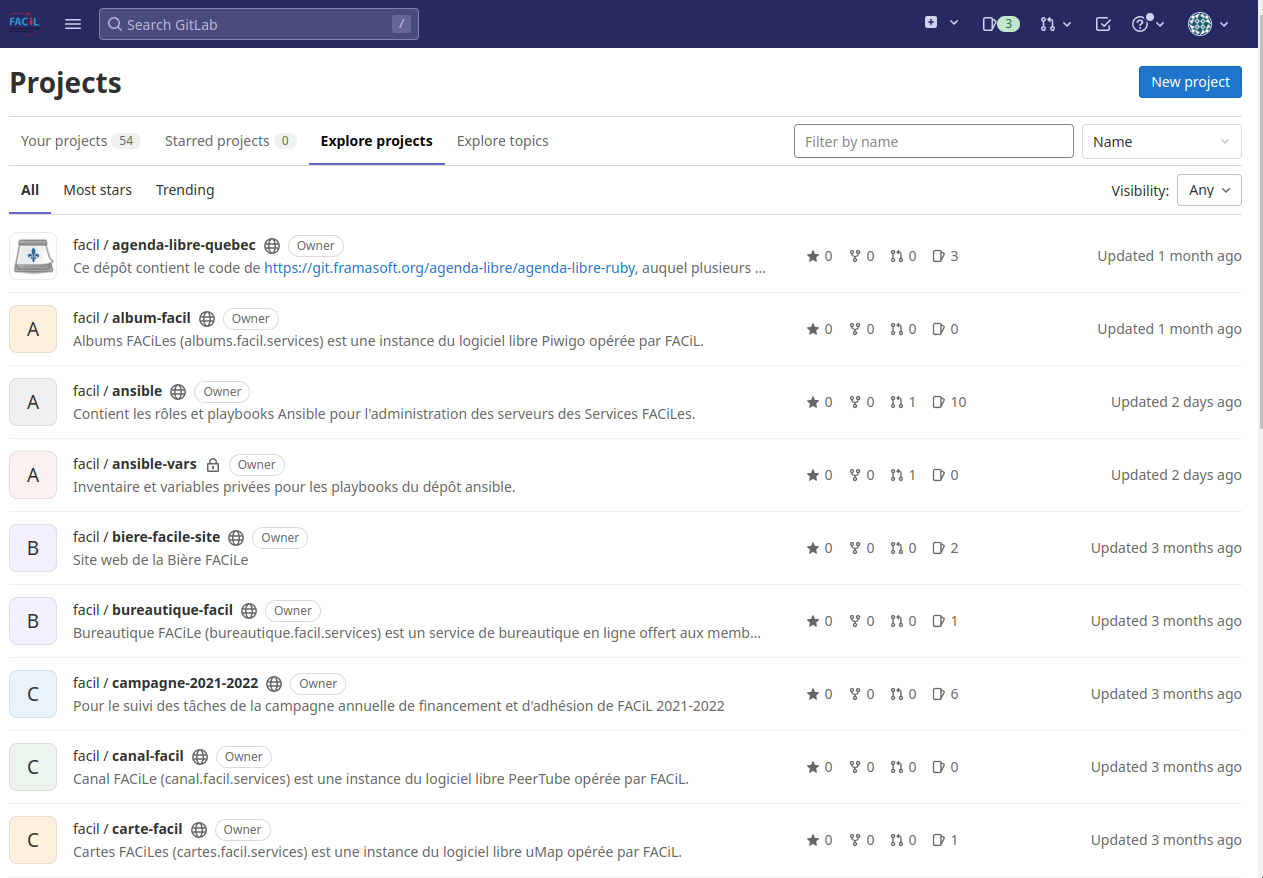Screen dimensions: 1263x878
Task: Click the forks count for canal-facil
Action: click(x=862, y=767)
